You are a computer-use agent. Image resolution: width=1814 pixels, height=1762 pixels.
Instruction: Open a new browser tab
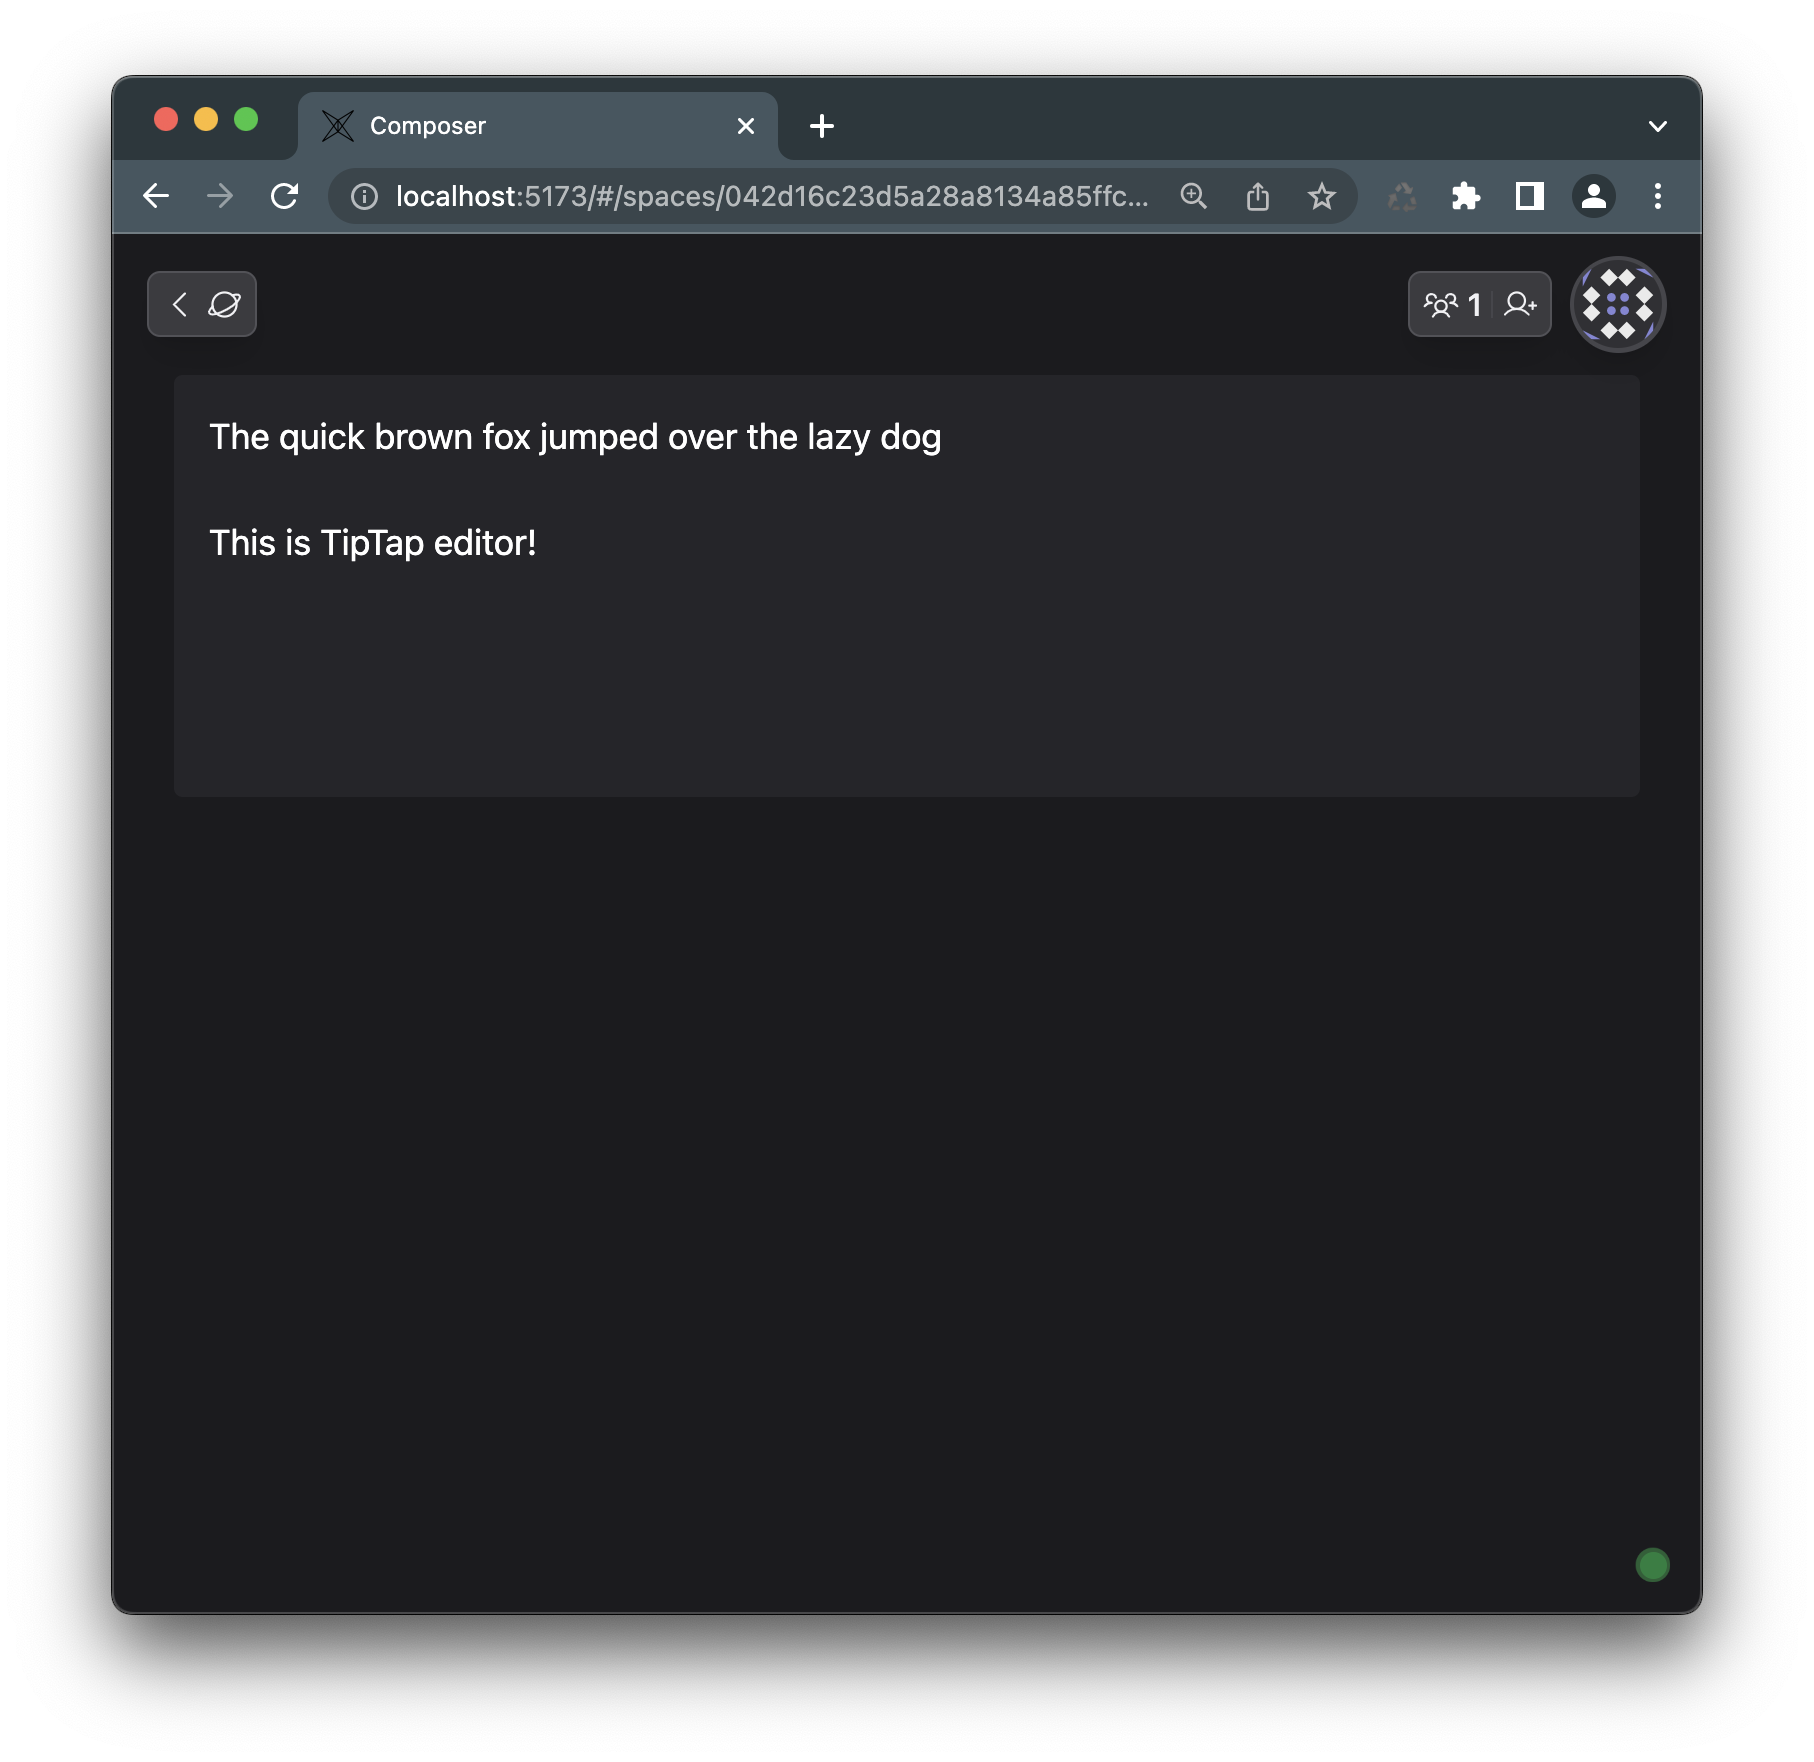pyautogui.click(x=822, y=125)
